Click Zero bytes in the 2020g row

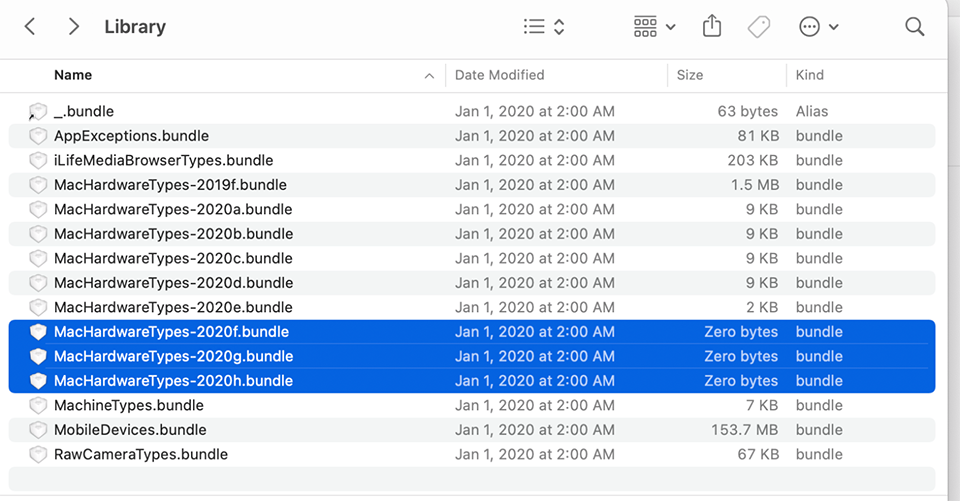pos(741,356)
